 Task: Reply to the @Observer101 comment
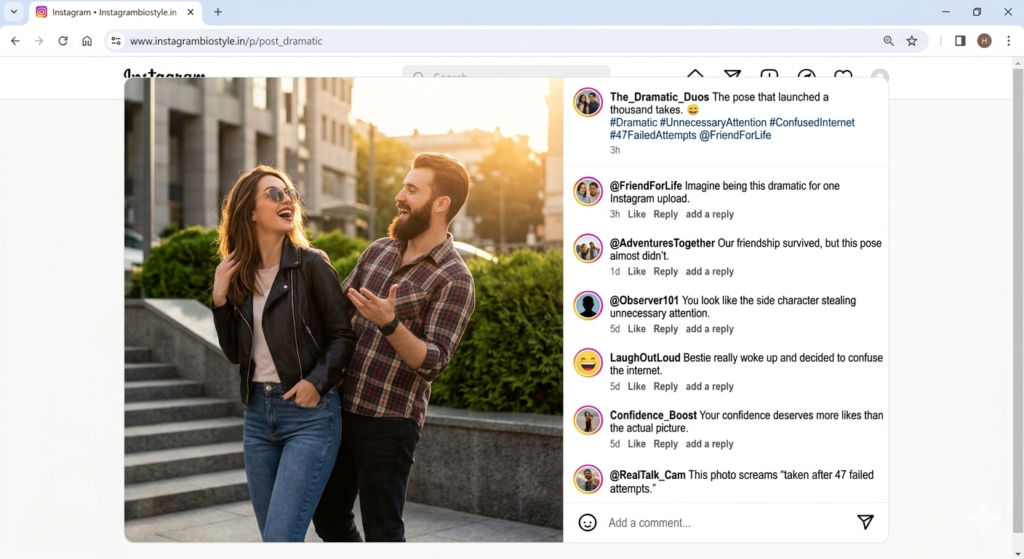[665, 329]
